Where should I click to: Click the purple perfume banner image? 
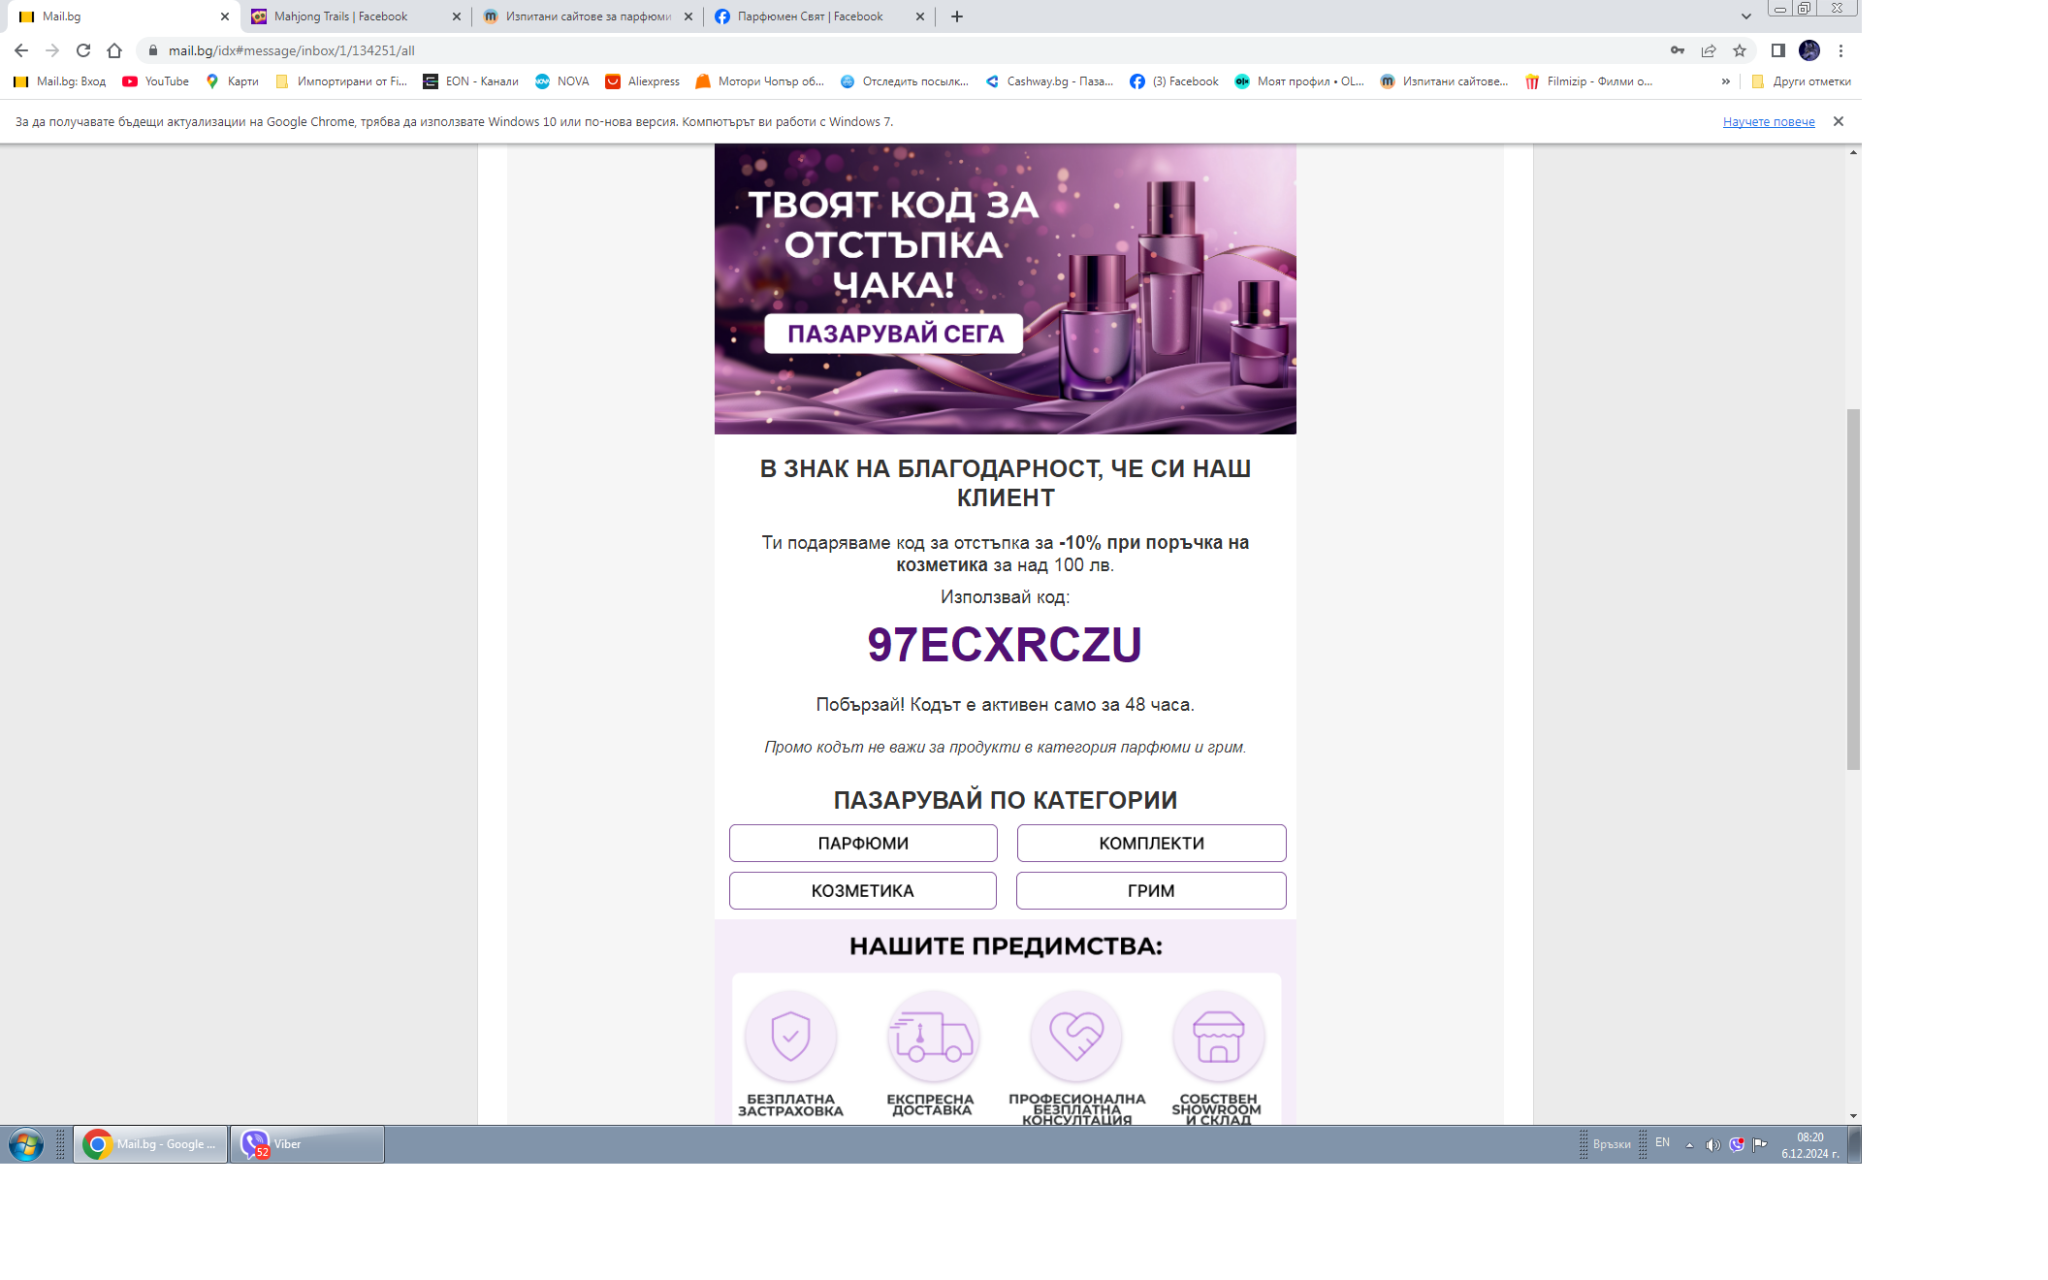pyautogui.click(x=1005, y=288)
